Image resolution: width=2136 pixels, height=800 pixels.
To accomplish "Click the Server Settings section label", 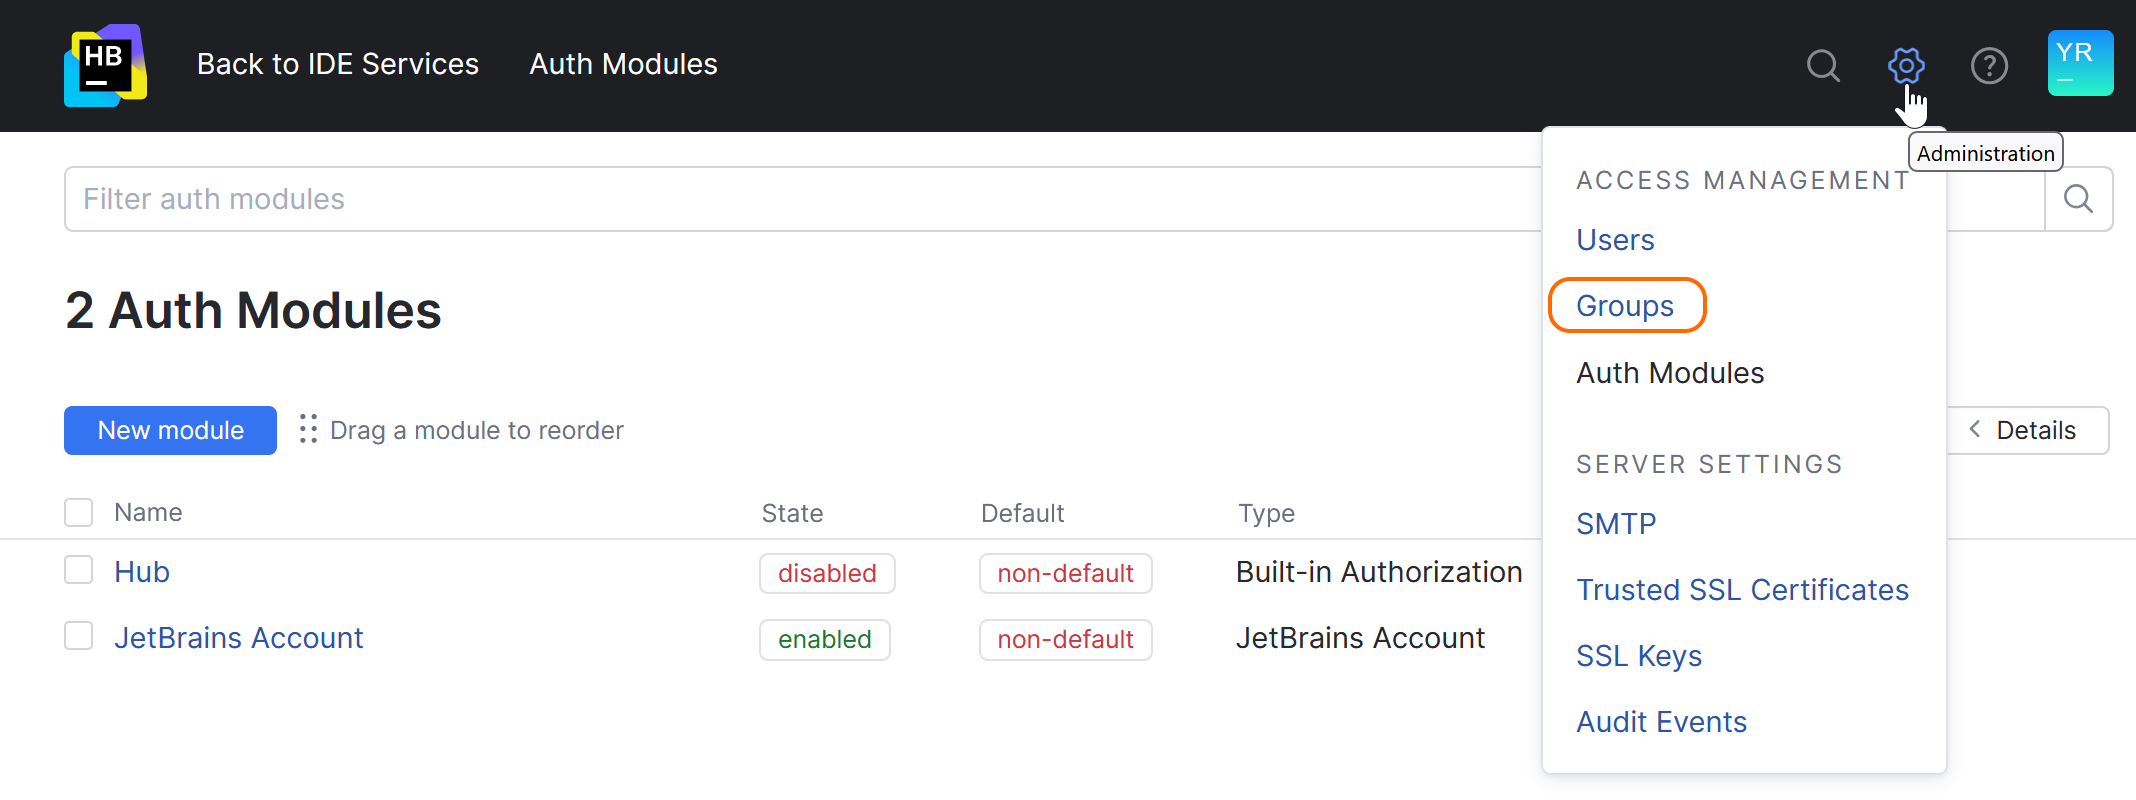I will pos(1709,464).
